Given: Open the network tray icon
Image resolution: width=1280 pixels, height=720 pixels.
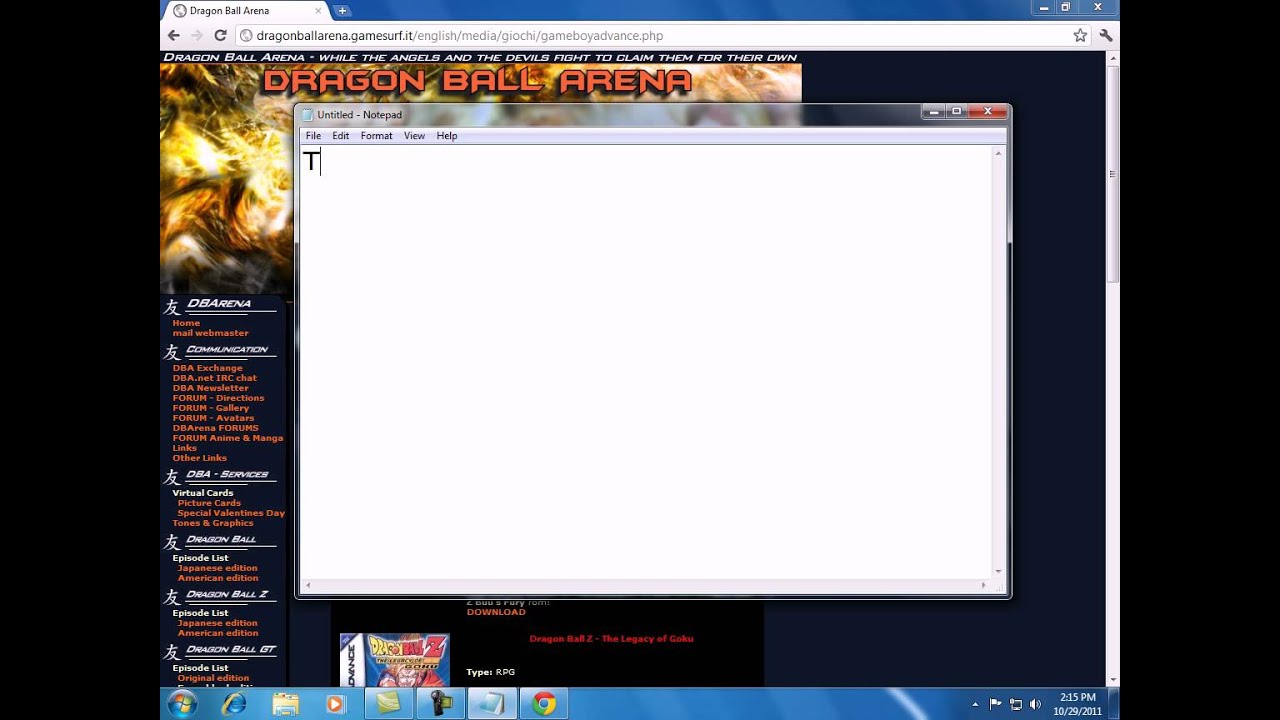Looking at the screenshot, I should (1016, 704).
